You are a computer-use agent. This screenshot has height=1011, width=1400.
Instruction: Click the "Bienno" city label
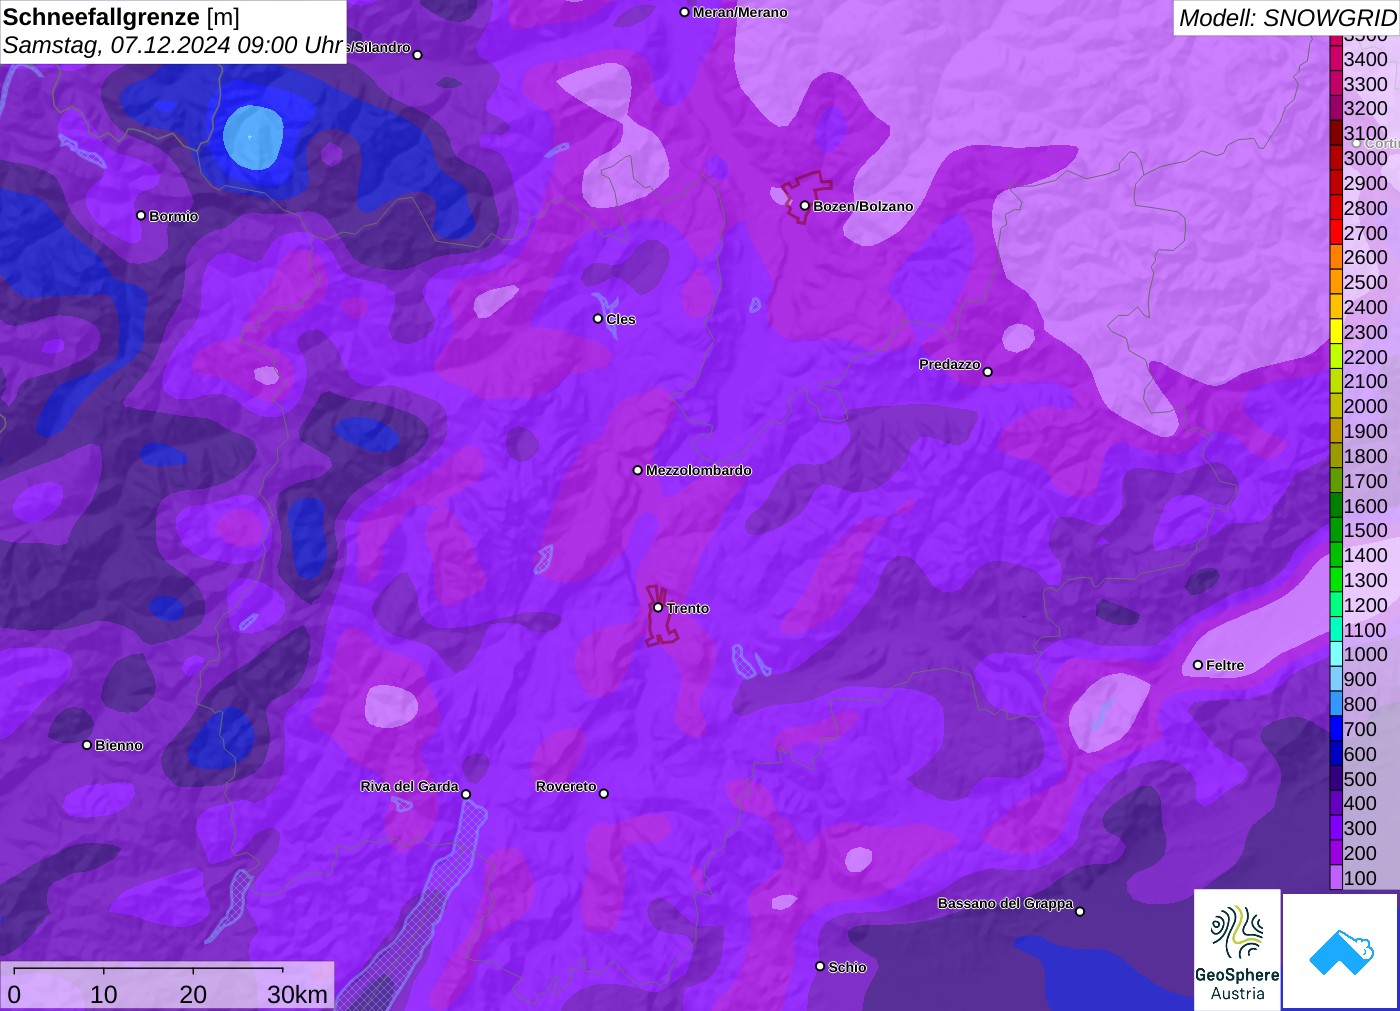[x=119, y=745]
